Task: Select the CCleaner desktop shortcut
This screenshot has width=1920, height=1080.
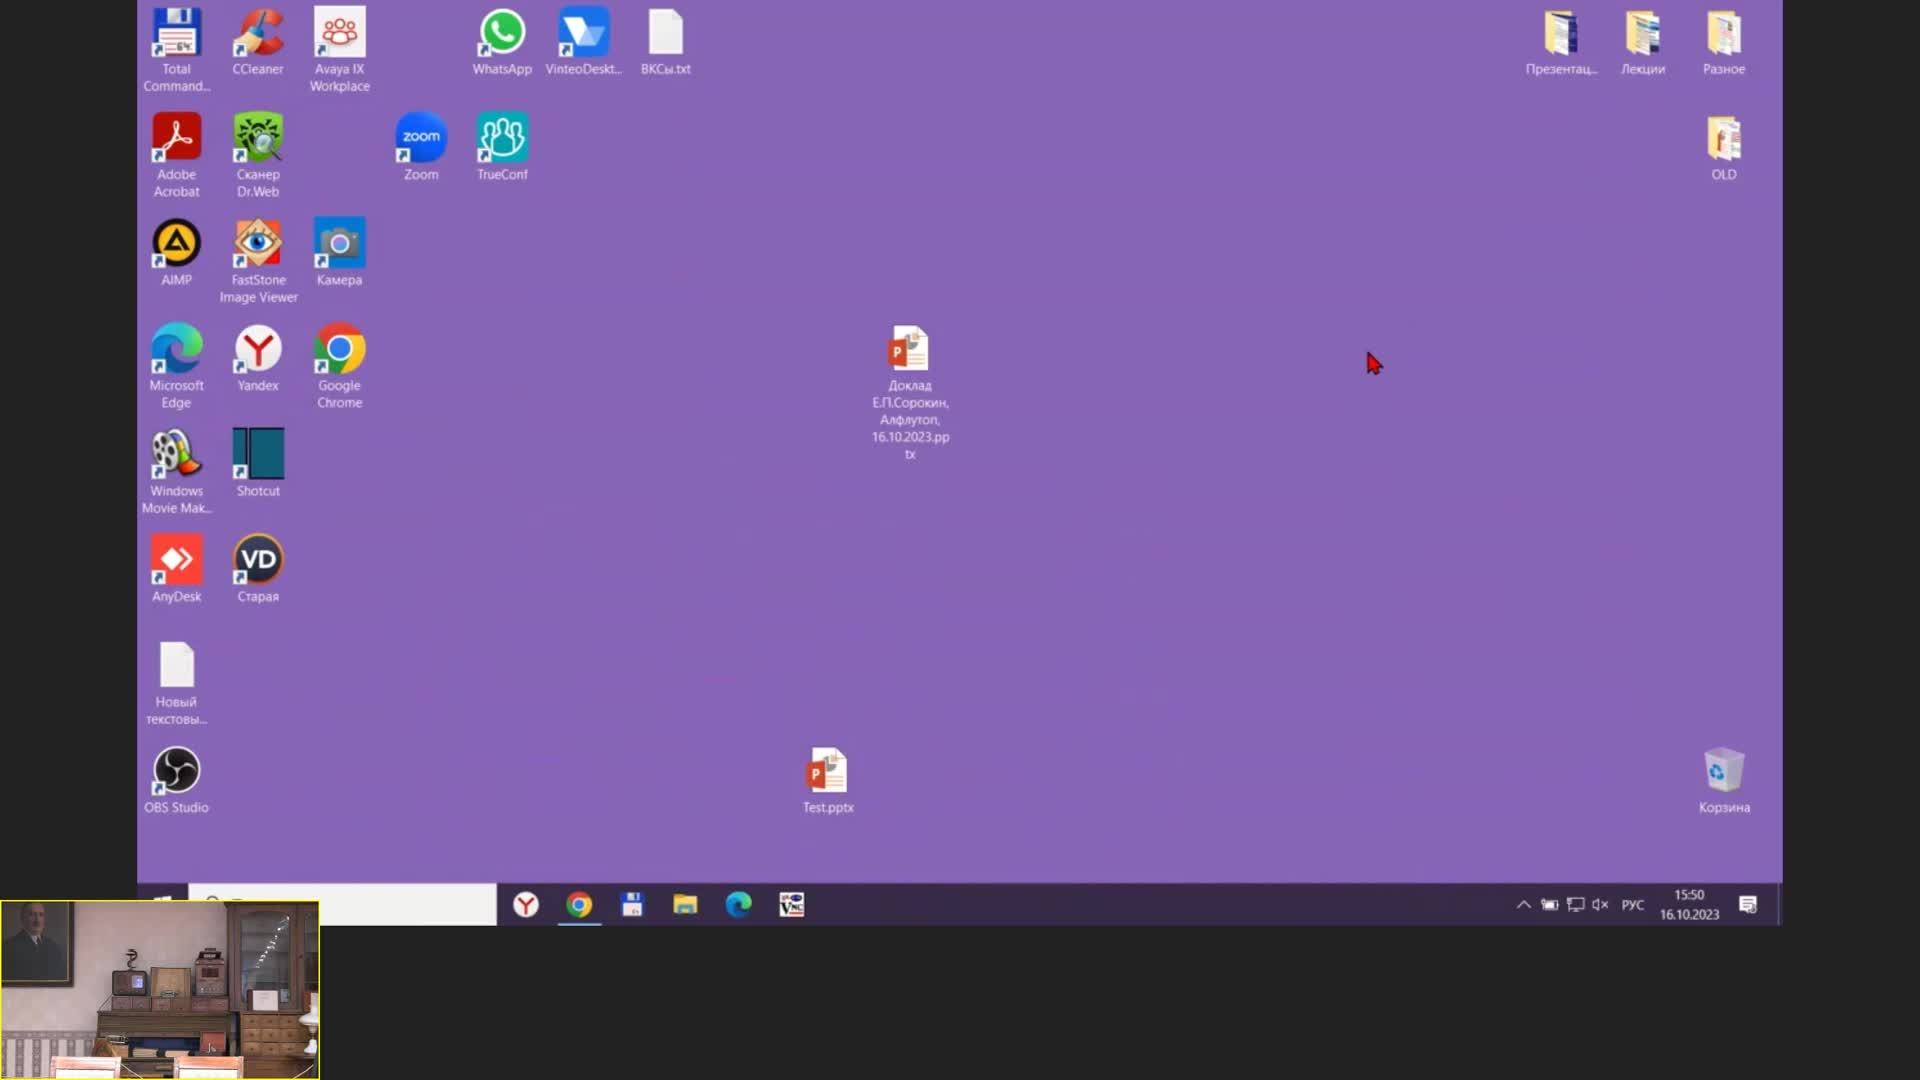Action: pyautogui.click(x=258, y=34)
